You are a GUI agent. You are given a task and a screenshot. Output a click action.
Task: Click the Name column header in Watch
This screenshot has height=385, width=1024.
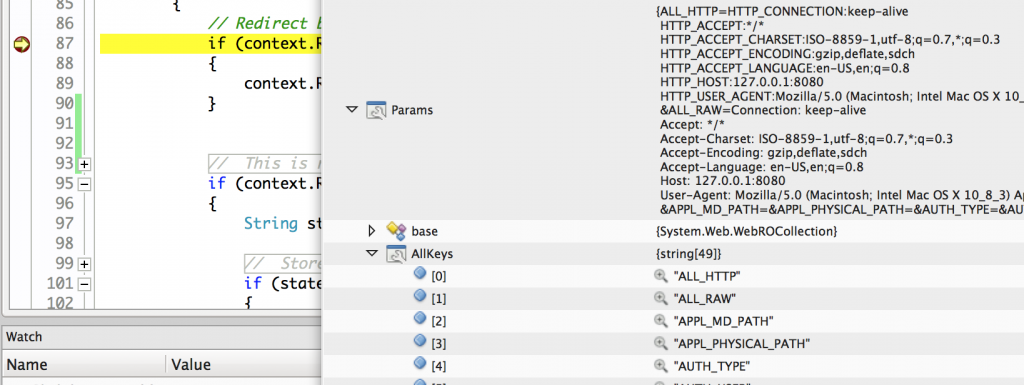tap(27, 364)
